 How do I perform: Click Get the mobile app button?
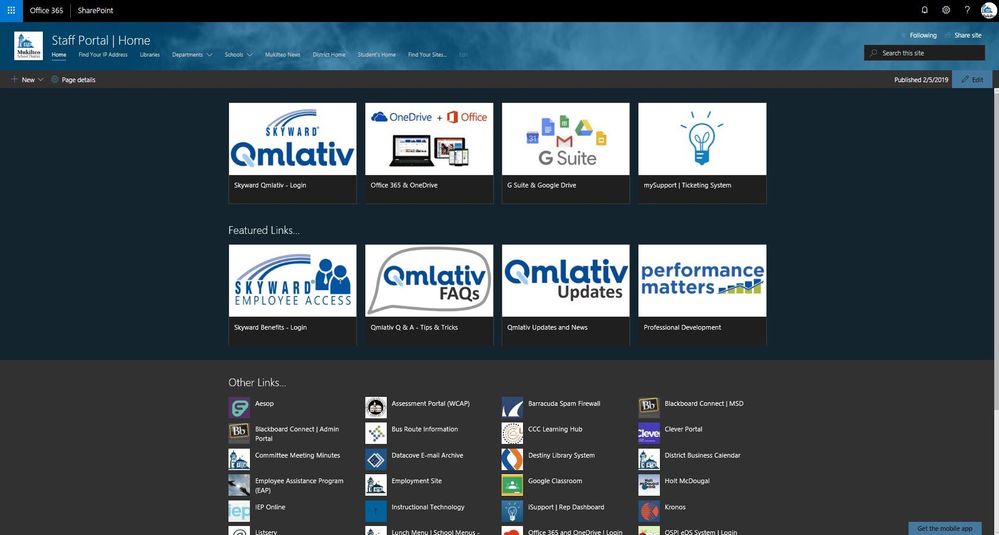point(944,529)
